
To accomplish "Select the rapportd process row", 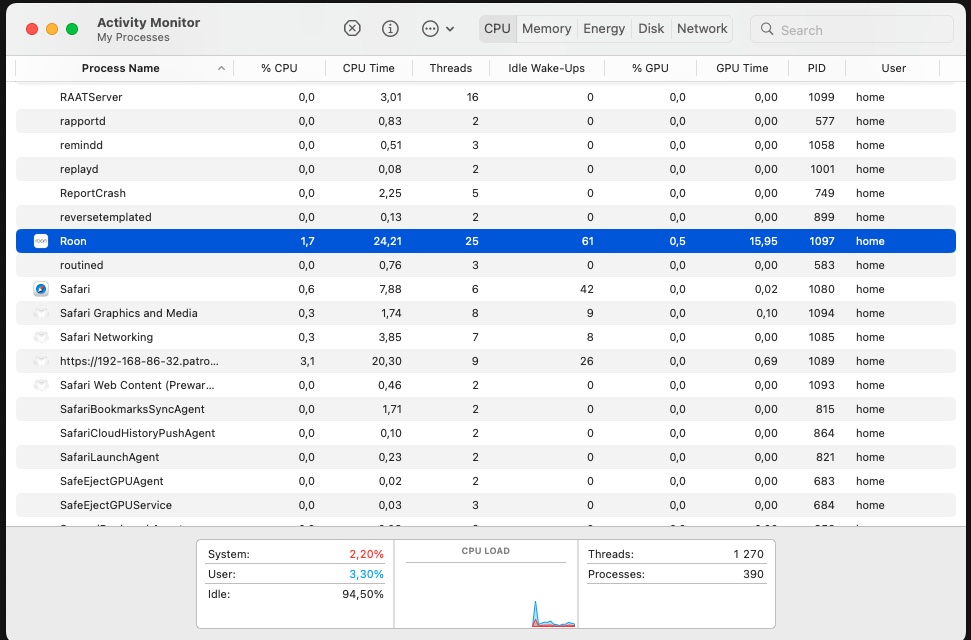I will (x=486, y=121).
